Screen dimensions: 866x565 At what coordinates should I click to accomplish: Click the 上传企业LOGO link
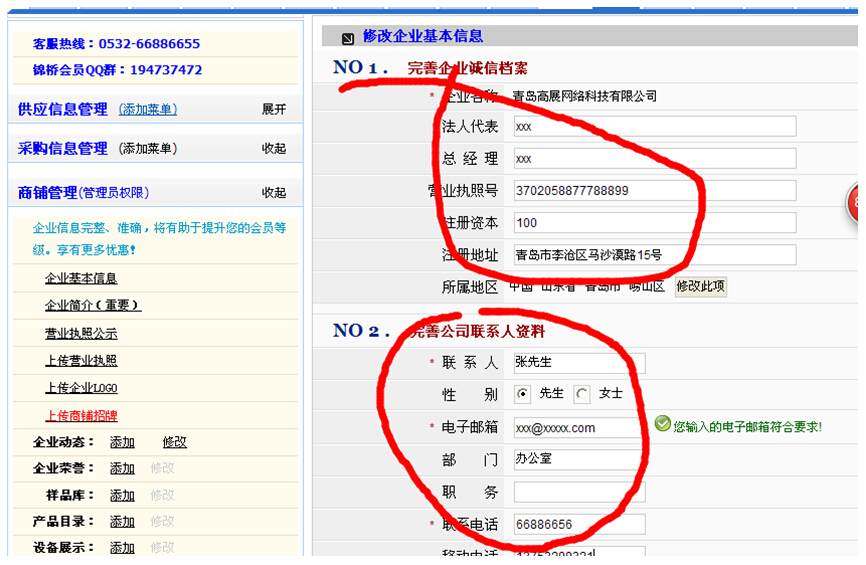[x=81, y=388]
